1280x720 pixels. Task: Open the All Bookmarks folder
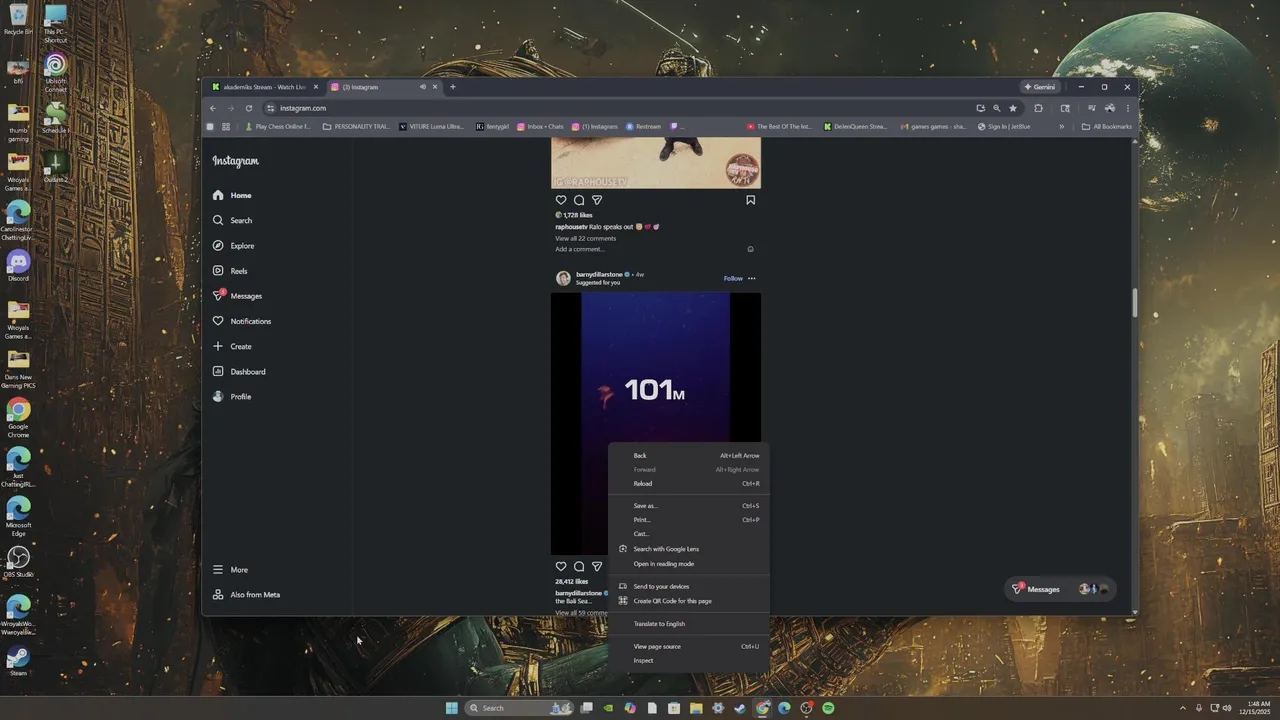(x=1107, y=127)
